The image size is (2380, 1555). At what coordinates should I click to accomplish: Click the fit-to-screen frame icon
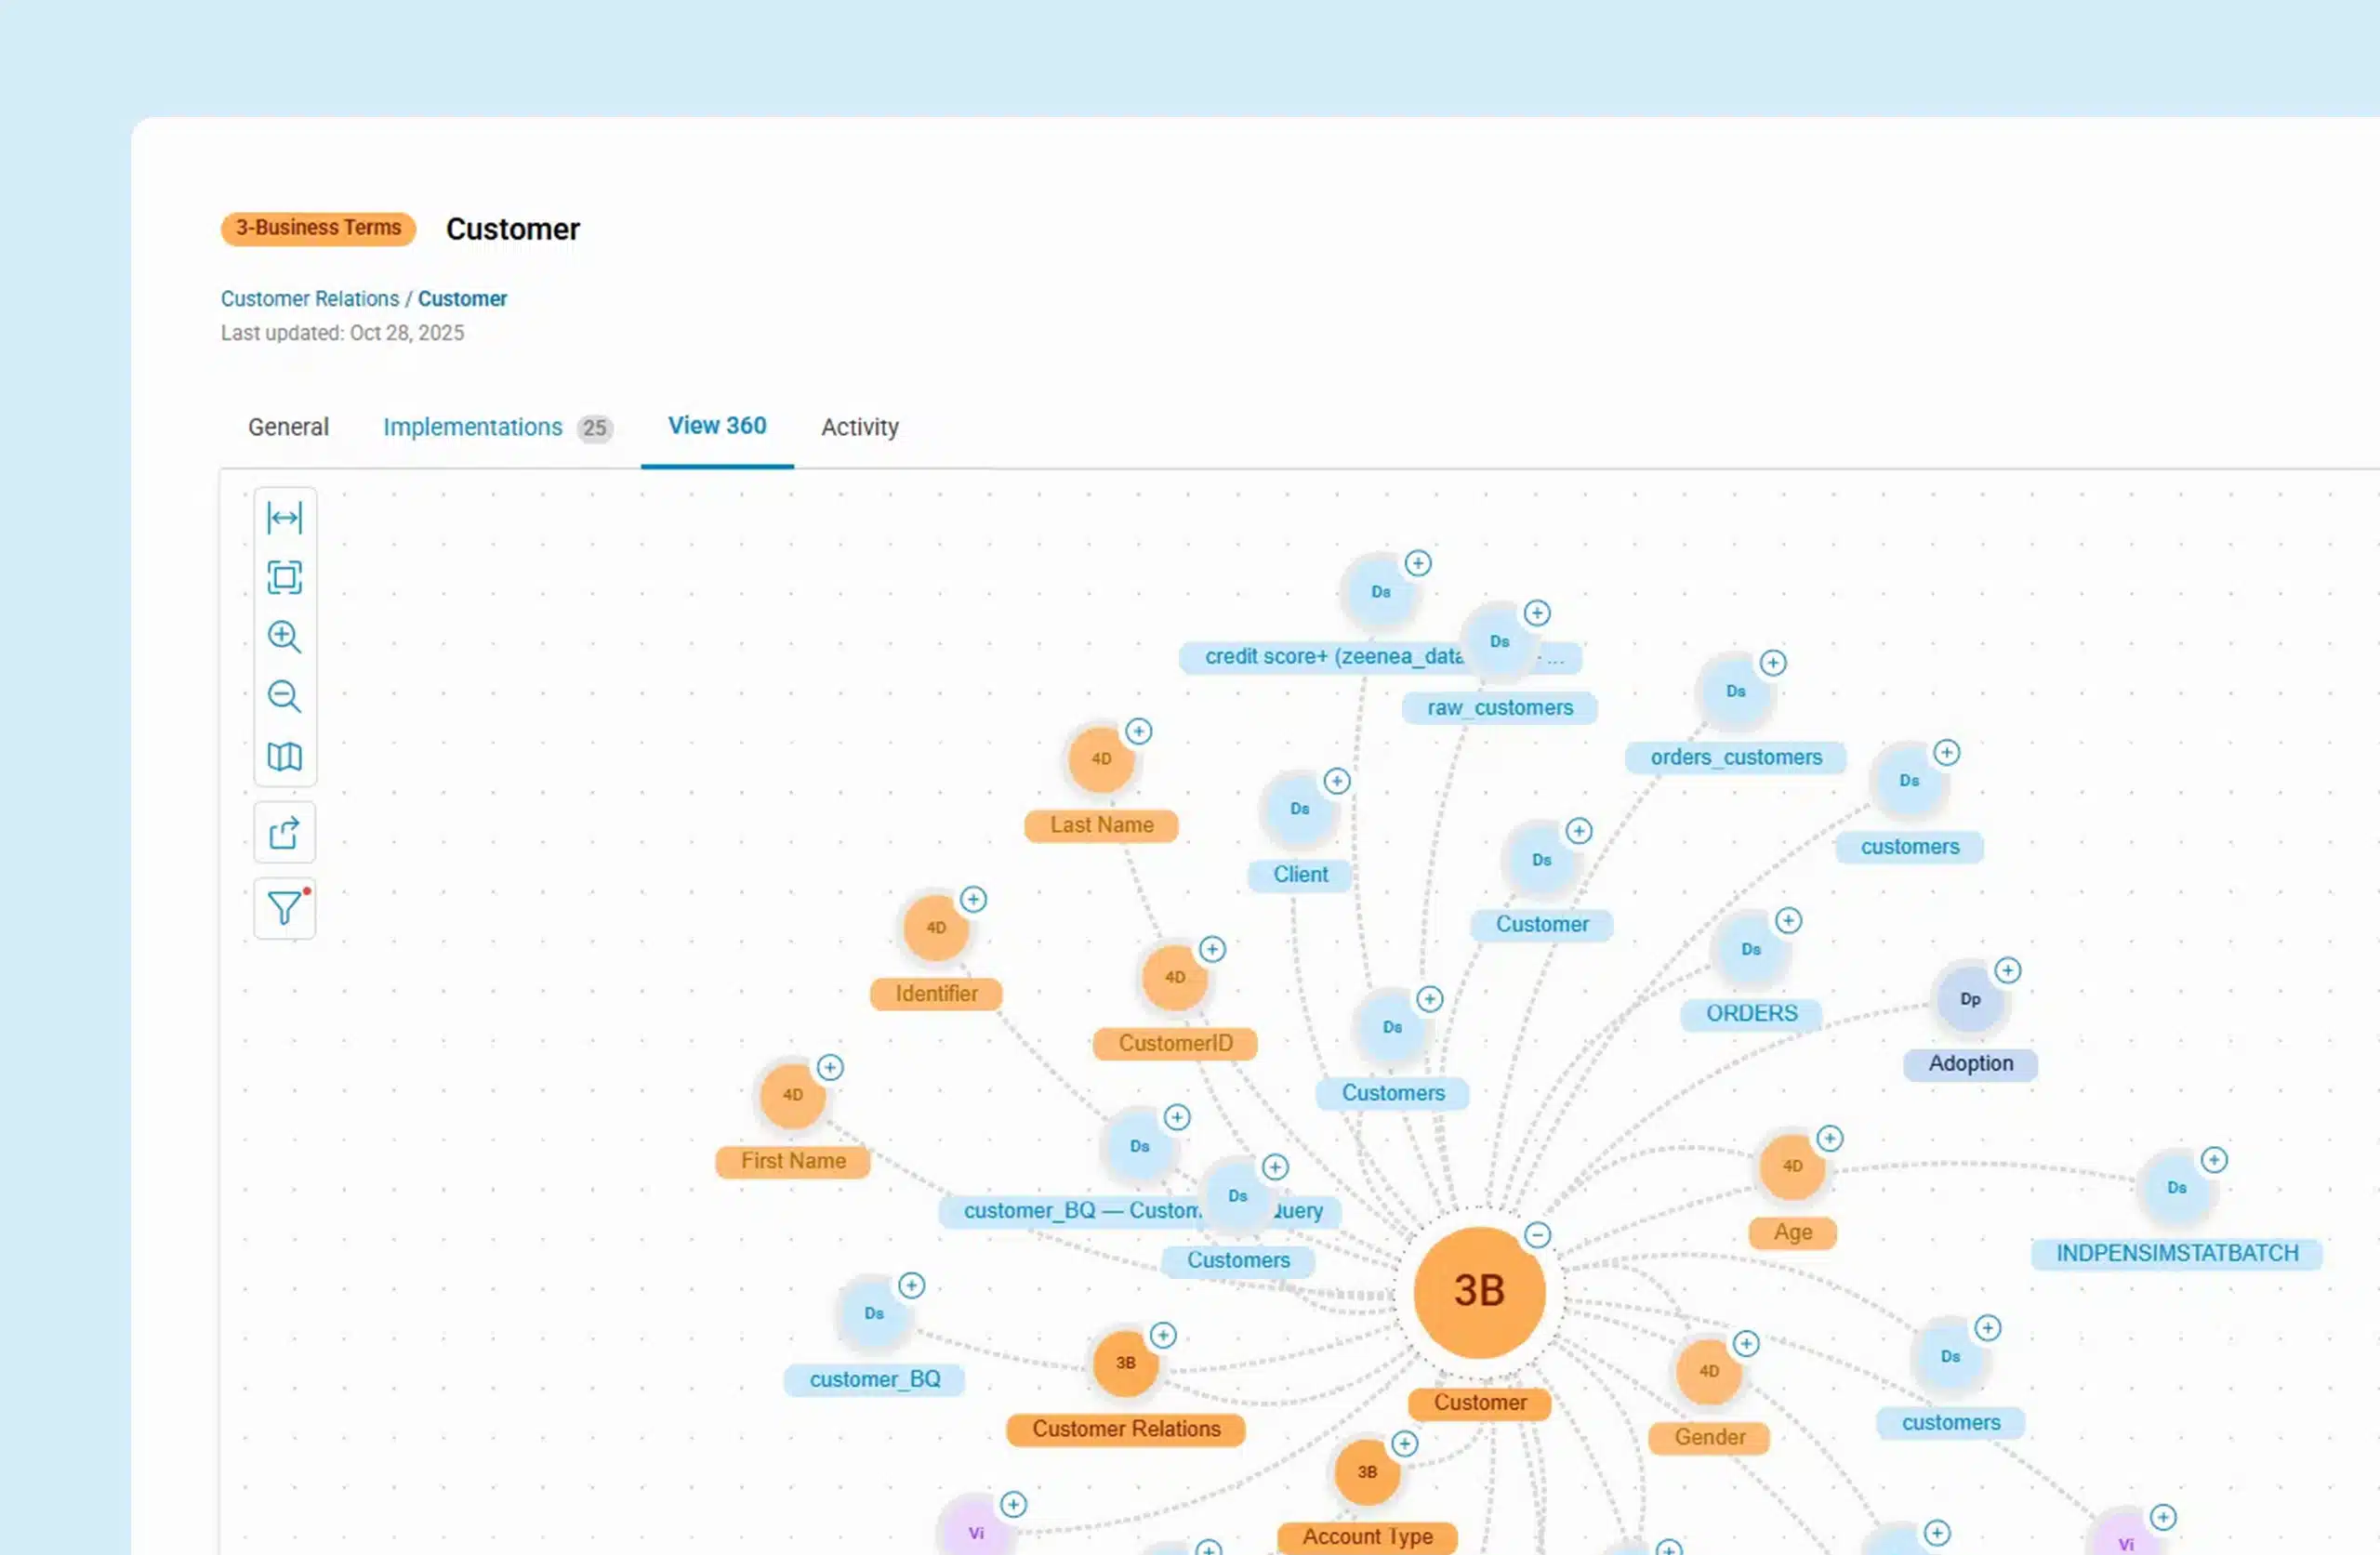[284, 577]
